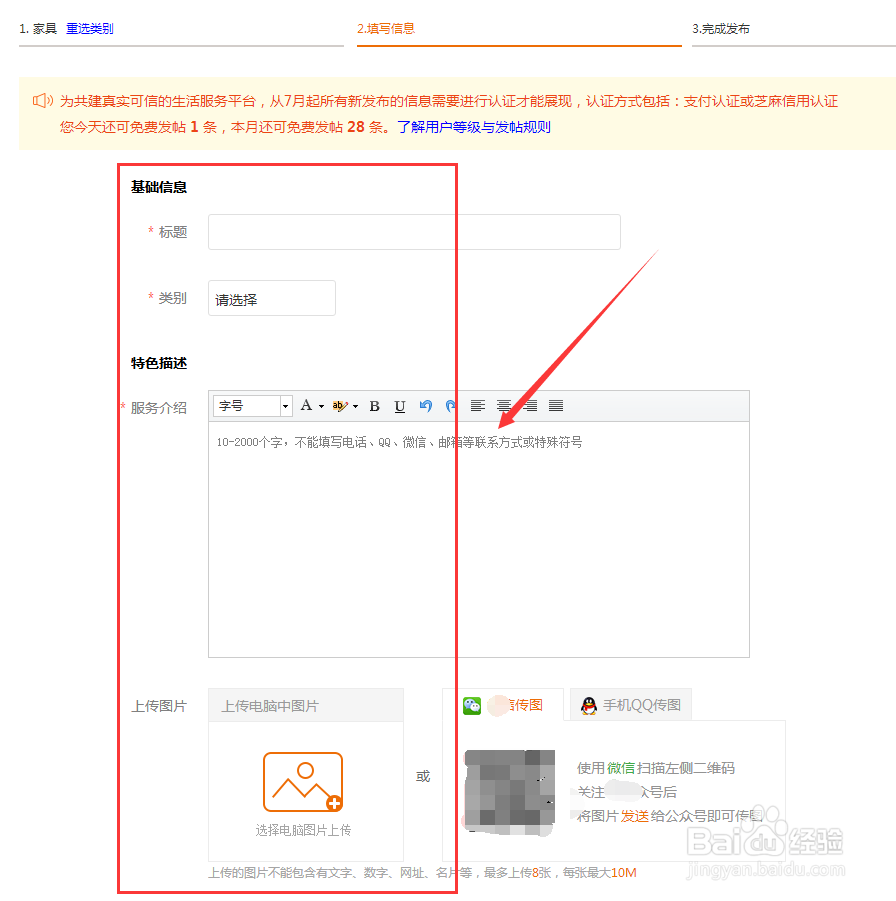Viewport: 896px width, 901px height.
Task: Click the redo arrow in editor toolbar
Action: pyautogui.click(x=450, y=406)
